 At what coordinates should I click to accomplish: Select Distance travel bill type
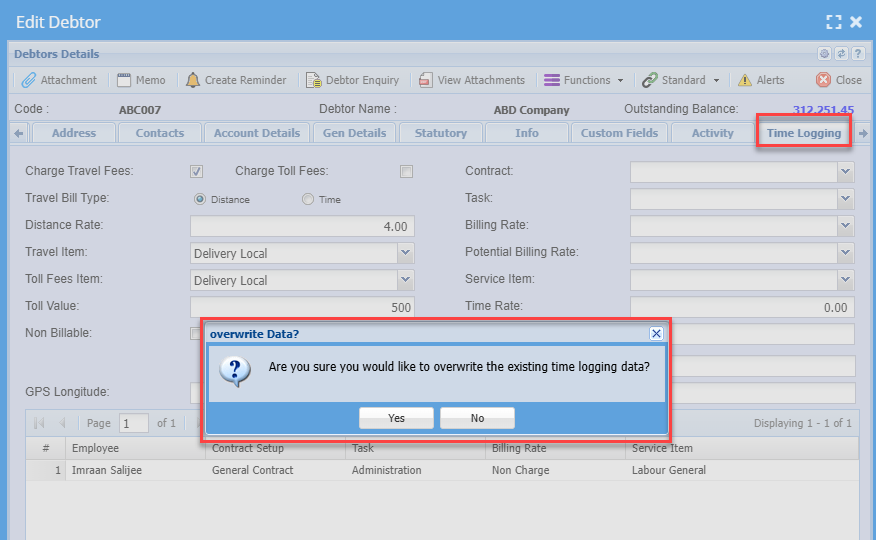coord(199,199)
